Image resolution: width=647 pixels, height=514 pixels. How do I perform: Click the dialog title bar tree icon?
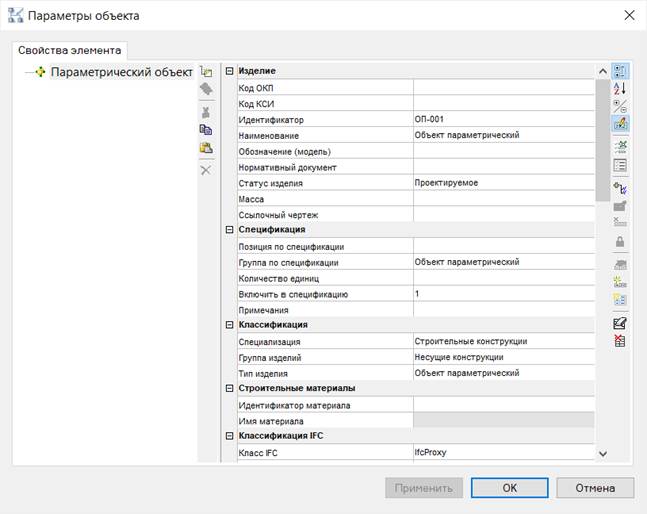(16, 15)
